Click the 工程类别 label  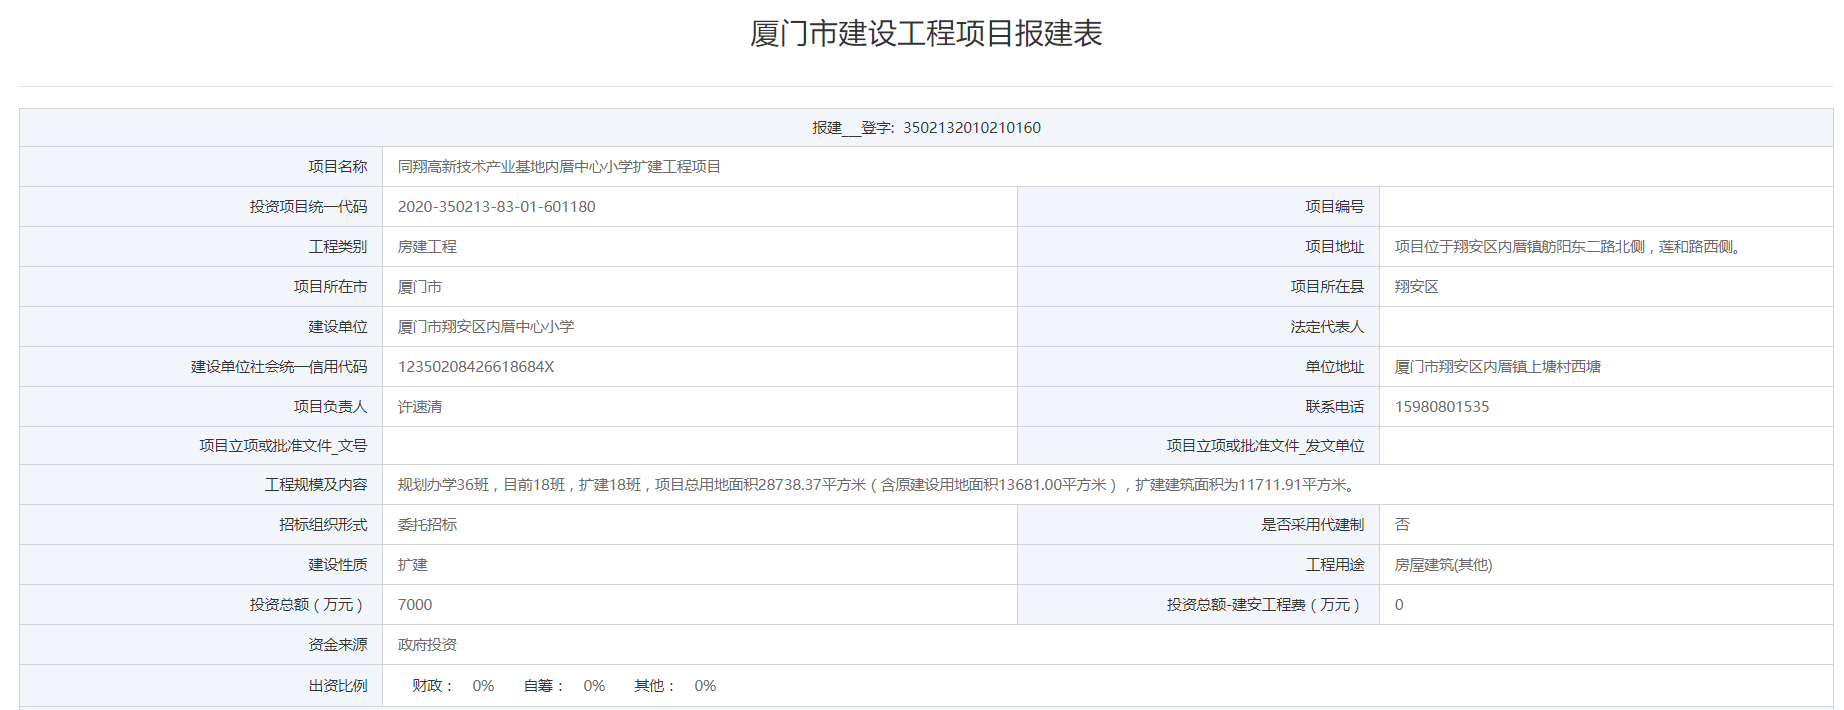(x=337, y=247)
